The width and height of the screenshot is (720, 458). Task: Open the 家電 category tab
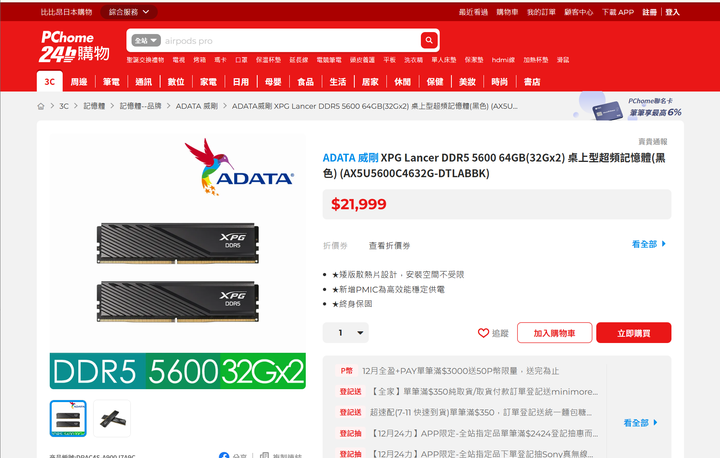(208, 81)
